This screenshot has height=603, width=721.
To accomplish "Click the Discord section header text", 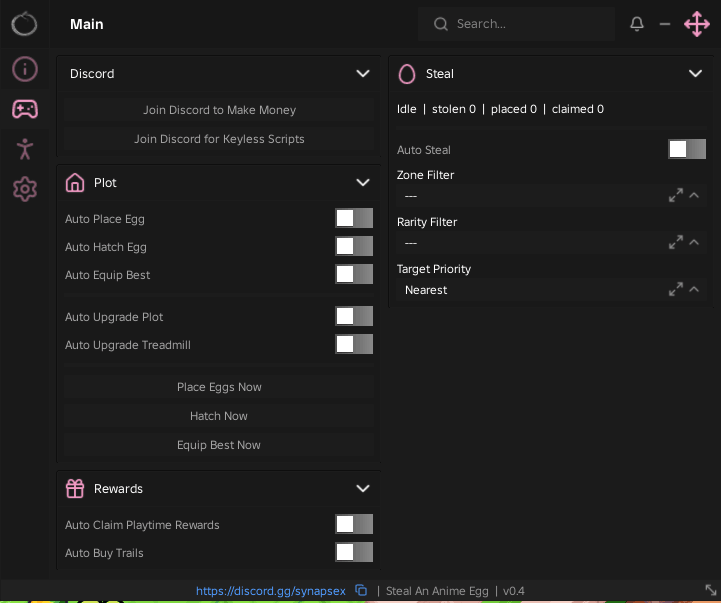I will tap(92, 74).
